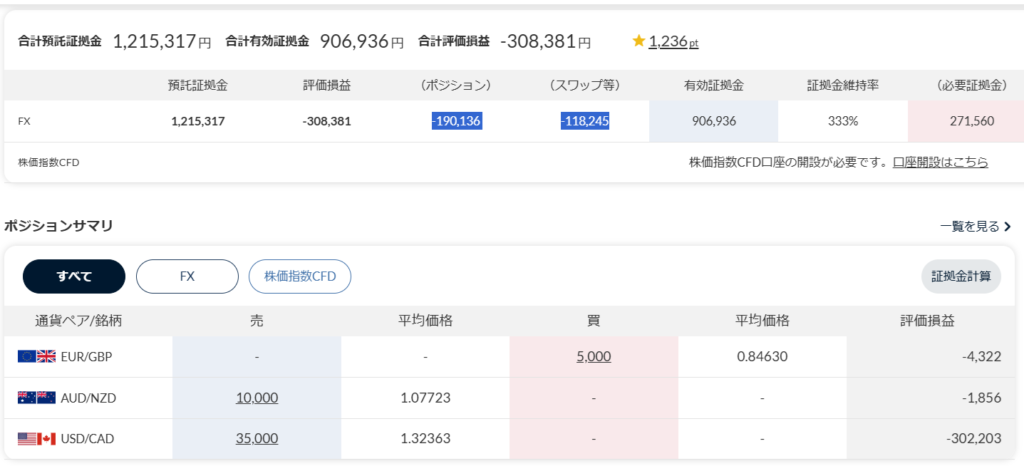Open AUD/NZD sell quantity 10,000

coord(257,397)
